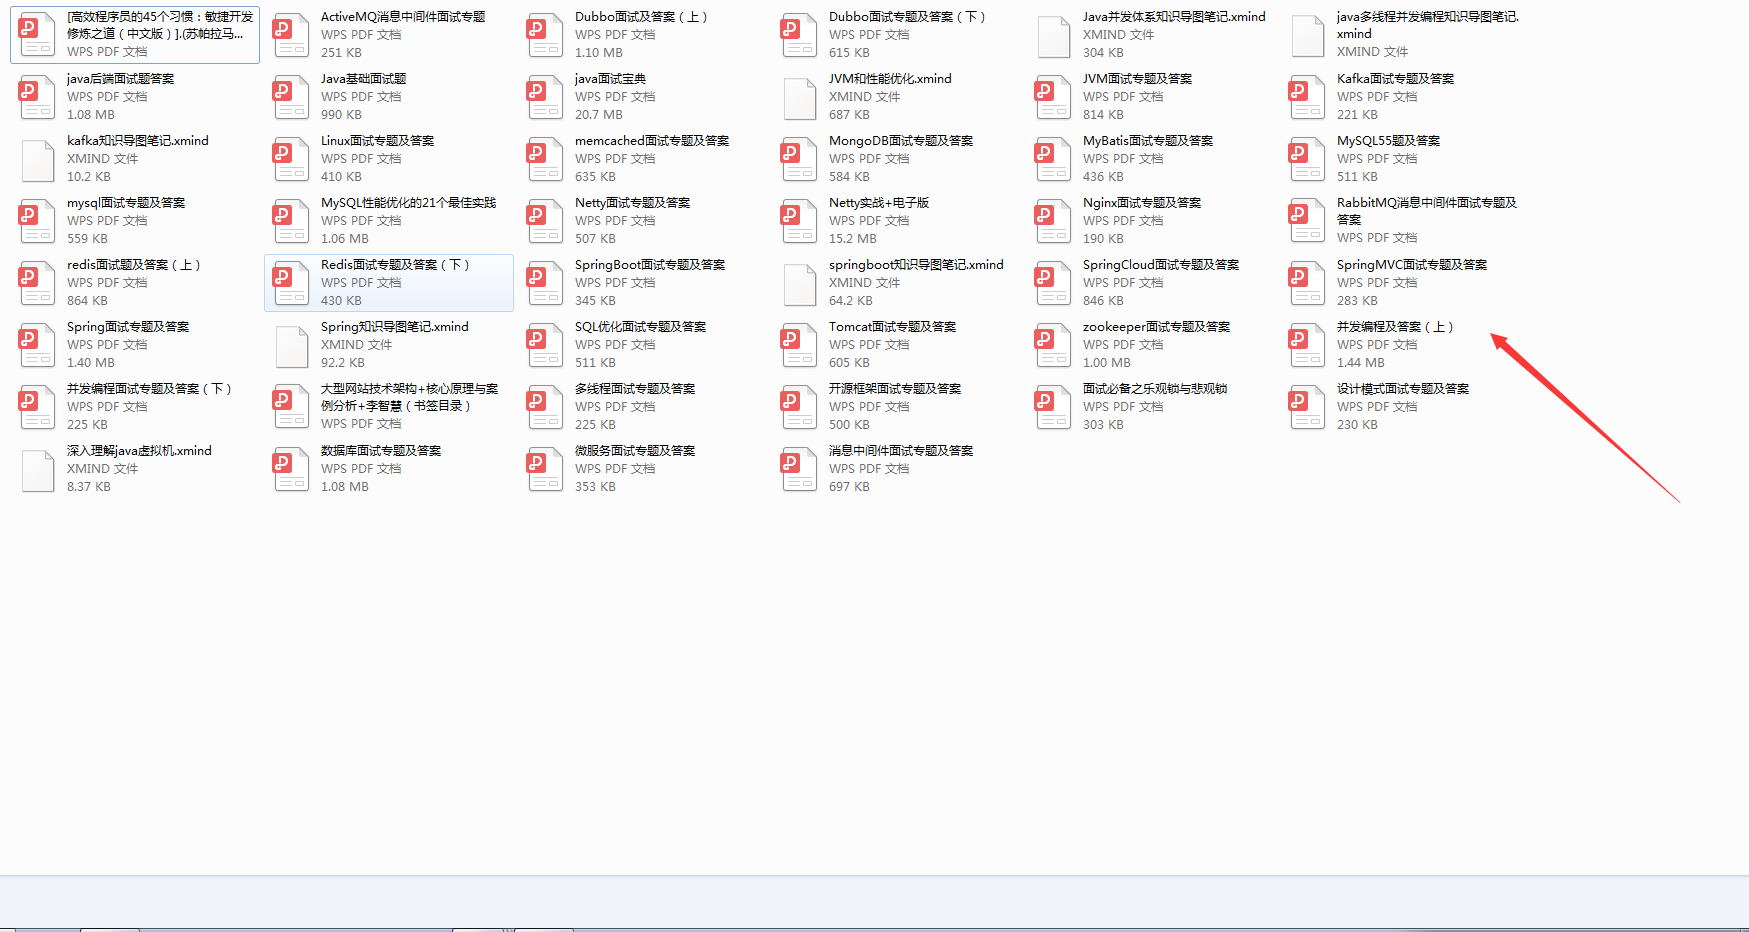Select the PDF icon of mysql面试专题及答案
Viewport: 1749px width, 932px height.
point(37,221)
